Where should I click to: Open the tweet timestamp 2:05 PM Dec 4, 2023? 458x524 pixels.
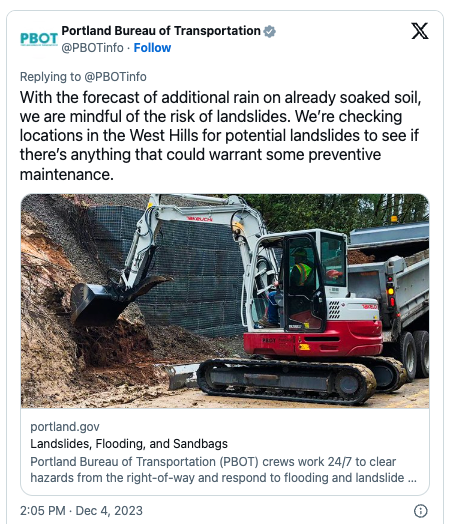(81, 511)
